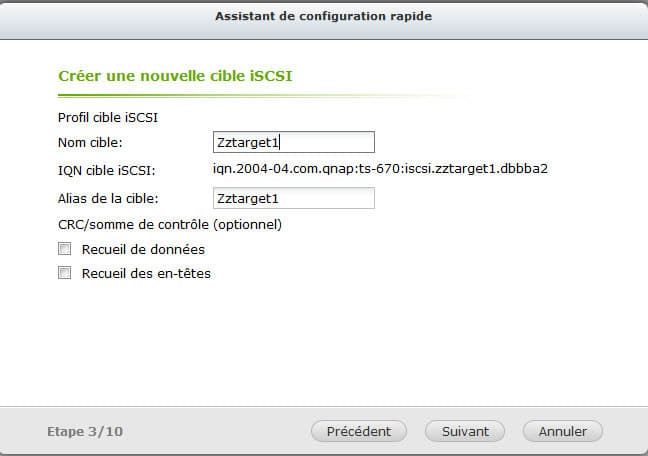
Task: Click the Etape 3/10 step indicator
Action: tap(85, 432)
